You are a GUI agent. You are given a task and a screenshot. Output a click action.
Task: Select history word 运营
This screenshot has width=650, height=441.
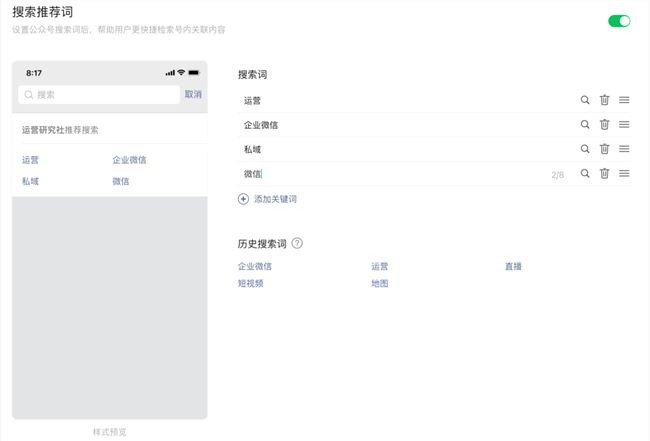[380, 266]
